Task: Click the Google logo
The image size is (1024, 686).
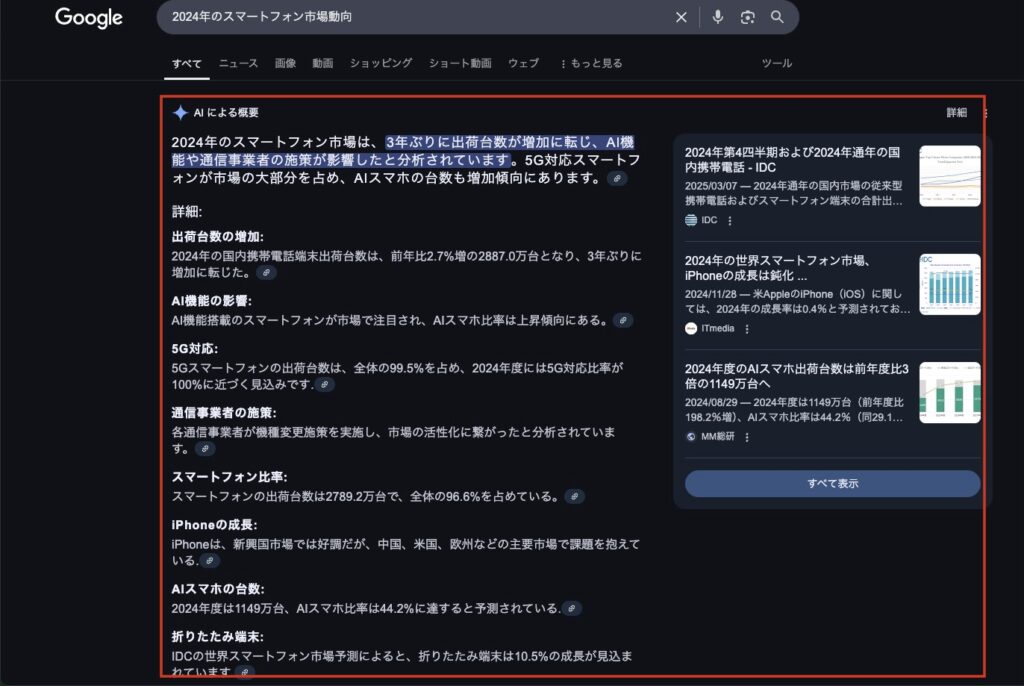Action: point(89,18)
